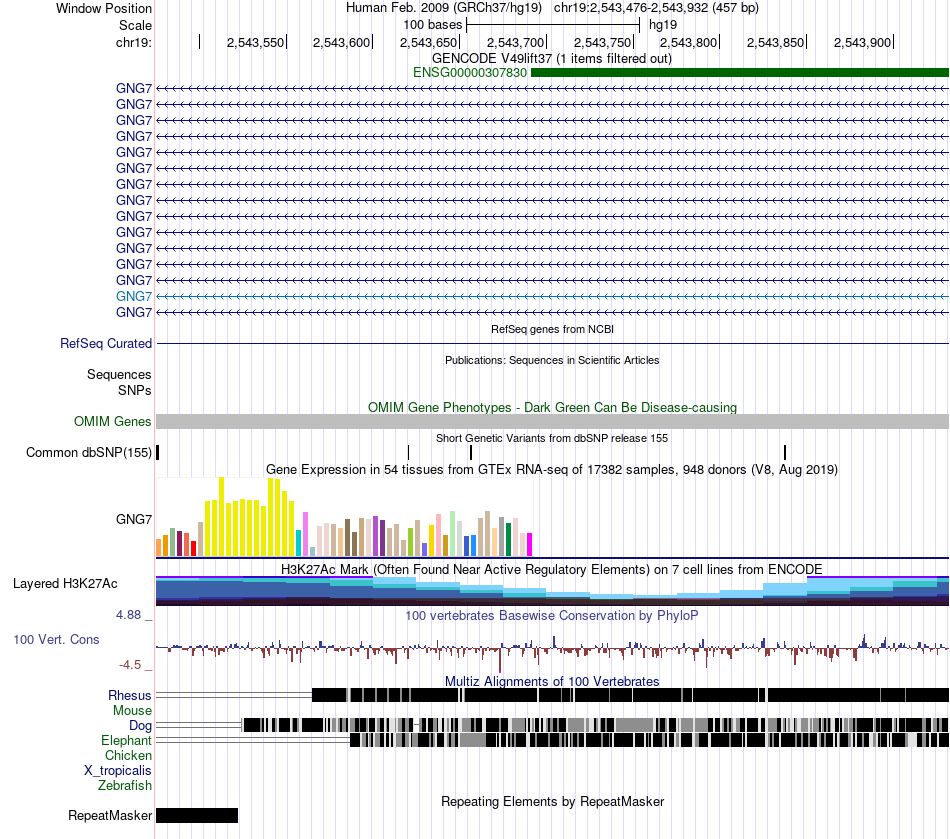Click the RepeatMasker track label
The height and width of the screenshot is (839, 950).
point(110,815)
